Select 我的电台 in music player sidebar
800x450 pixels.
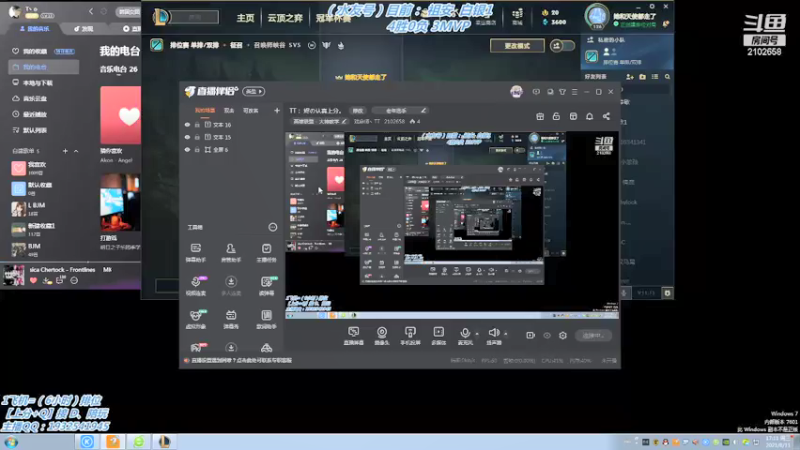(x=43, y=67)
